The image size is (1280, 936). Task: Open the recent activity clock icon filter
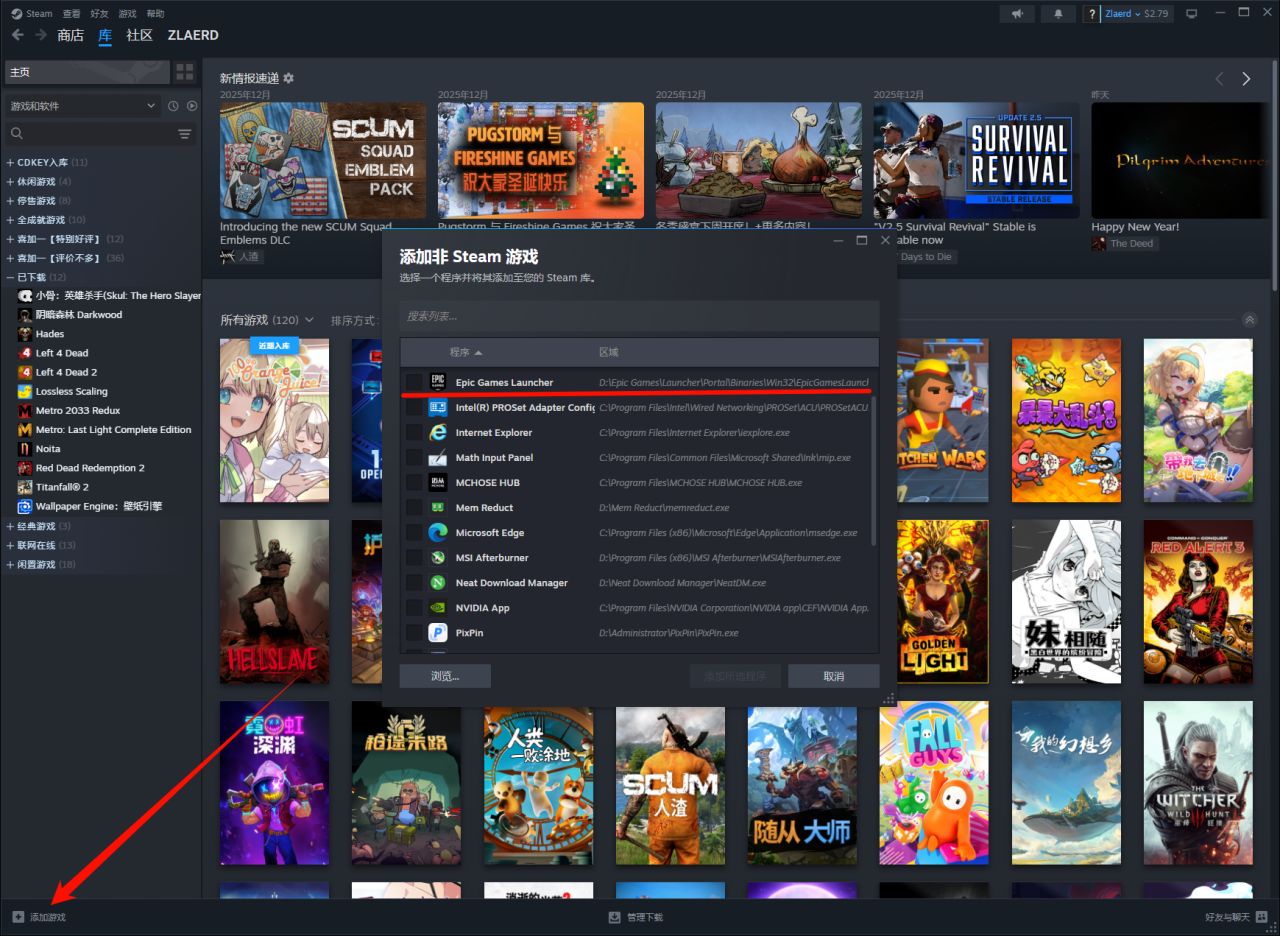tap(173, 106)
